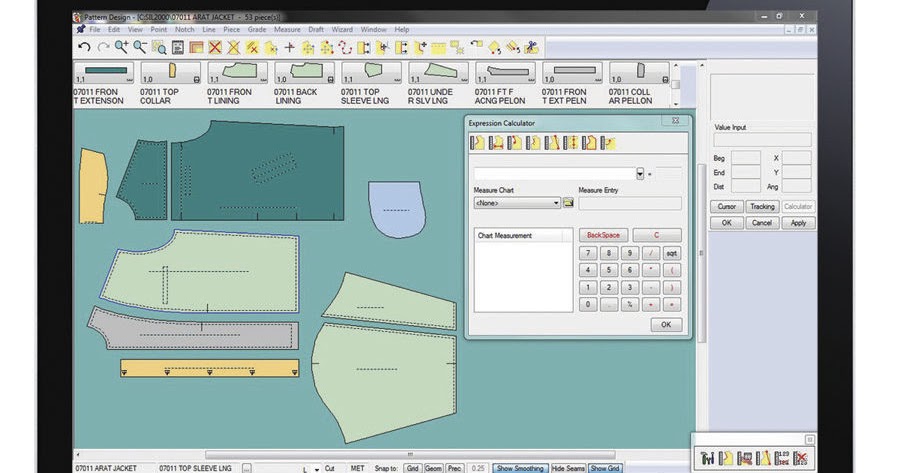
Task: Toggle the Show Smoothing option
Action: point(521,468)
